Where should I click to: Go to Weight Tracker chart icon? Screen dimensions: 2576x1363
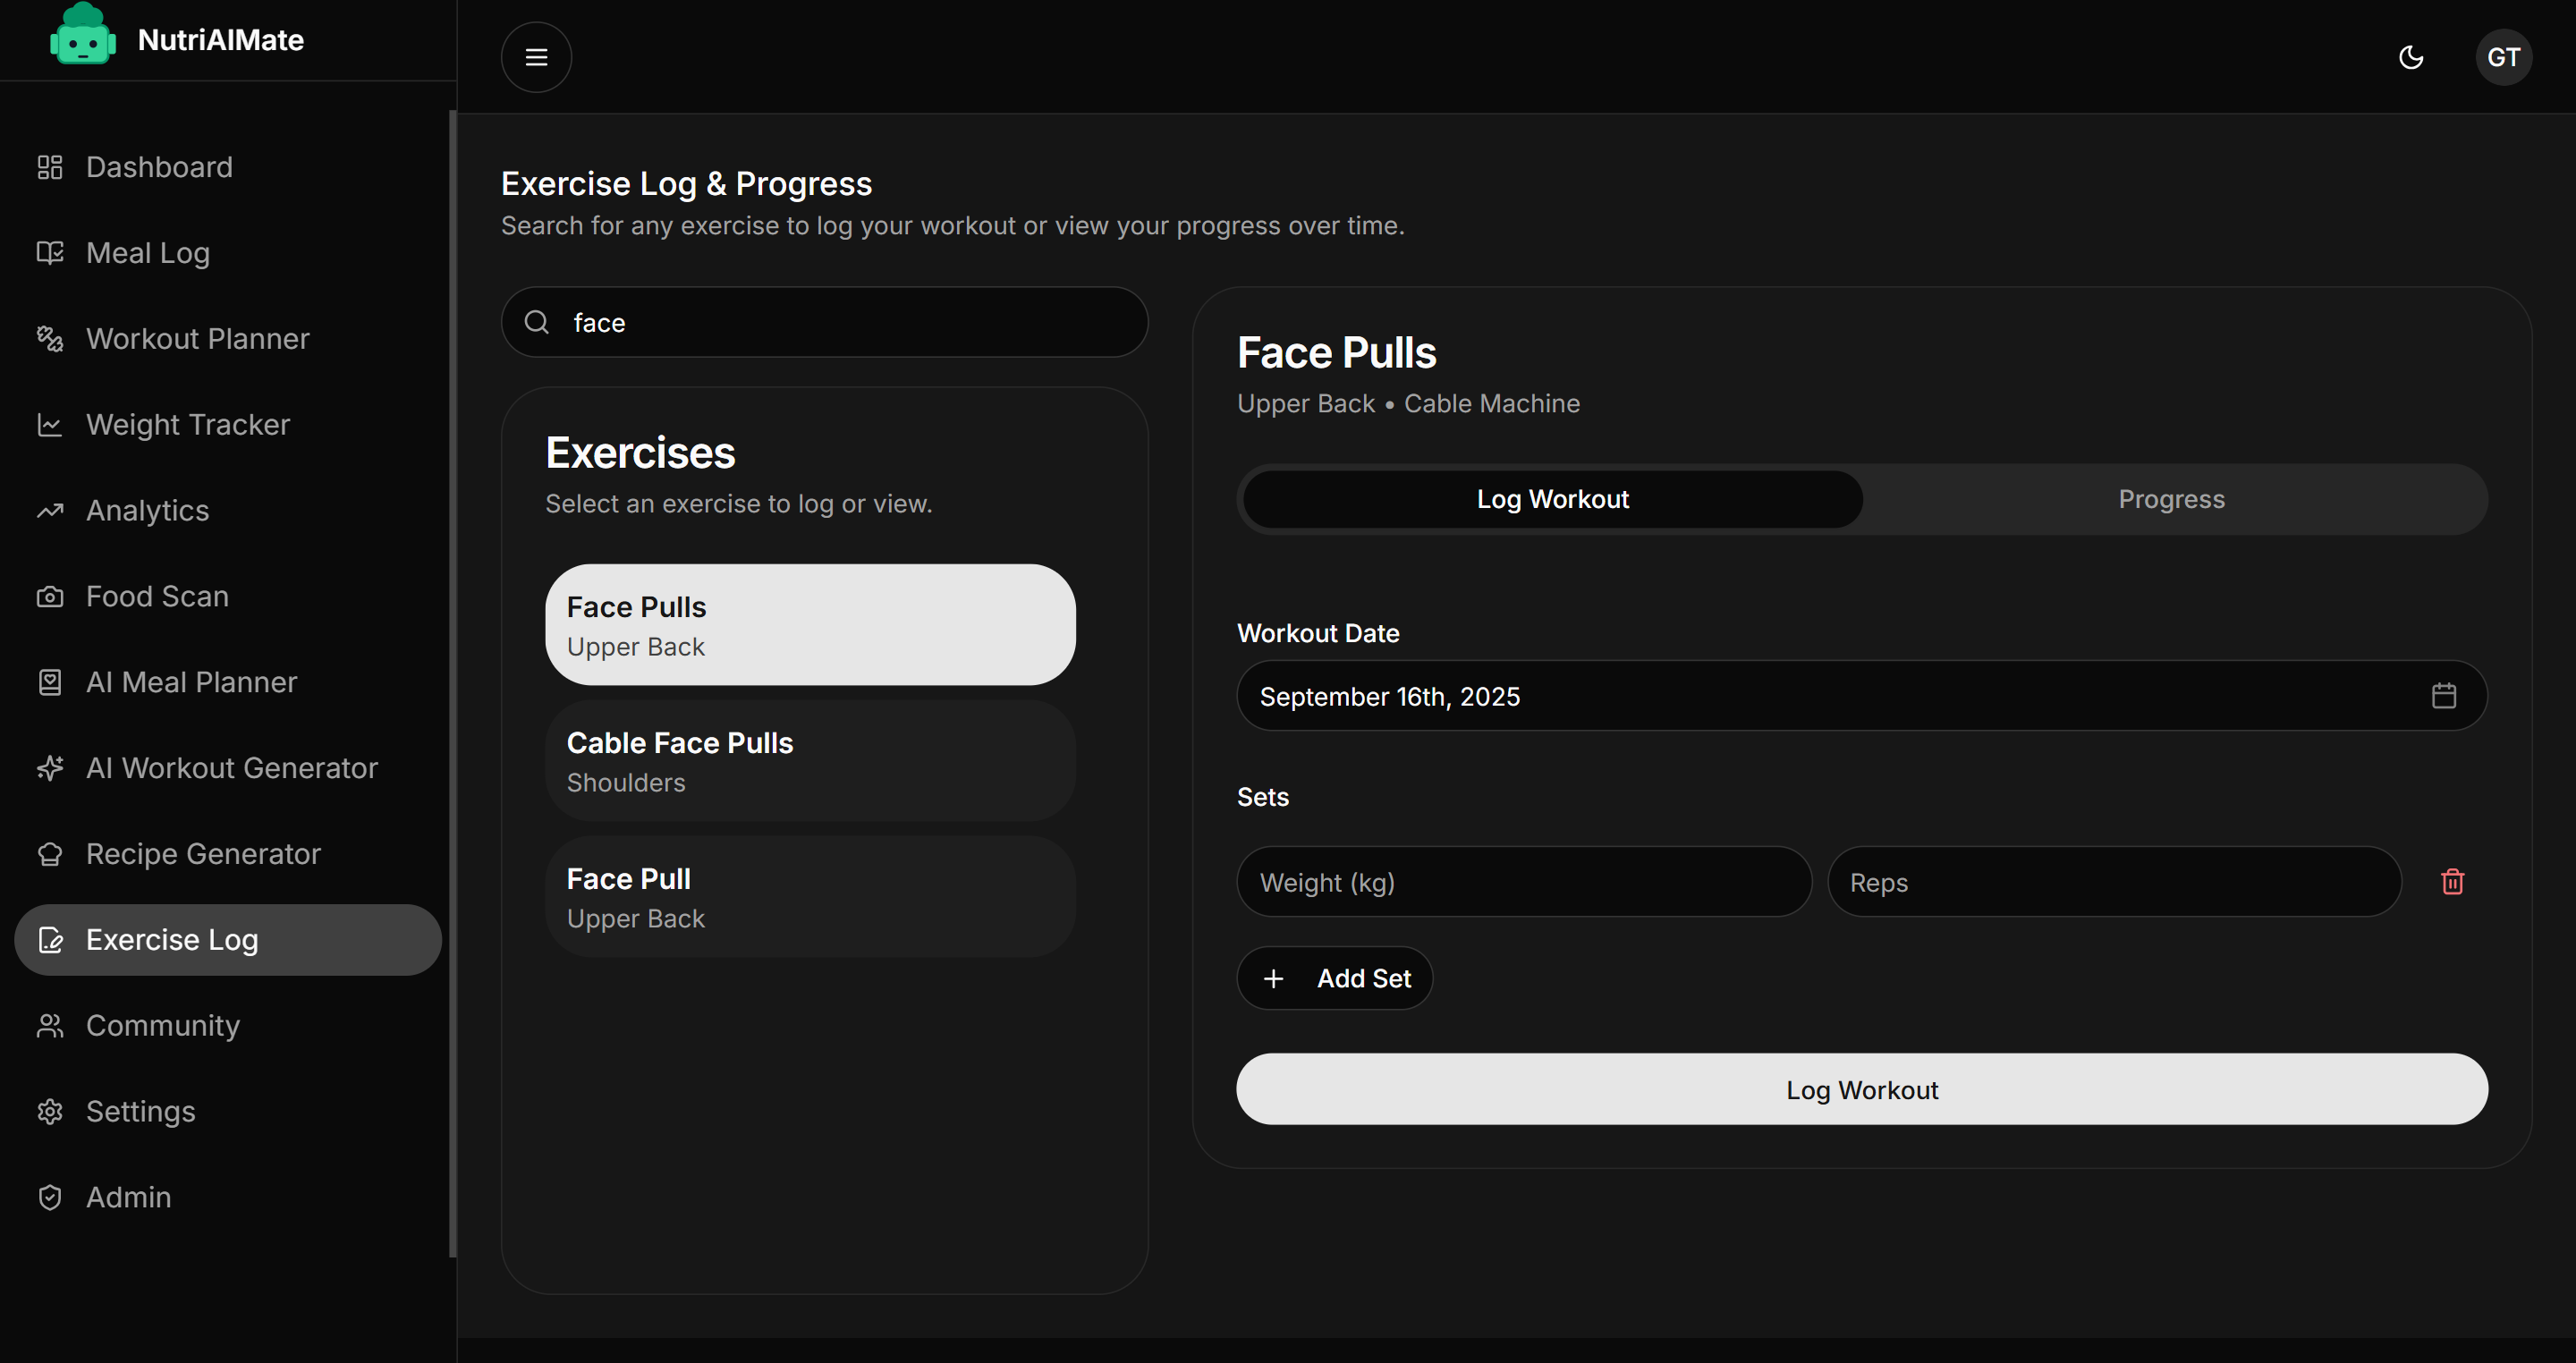(x=50, y=425)
